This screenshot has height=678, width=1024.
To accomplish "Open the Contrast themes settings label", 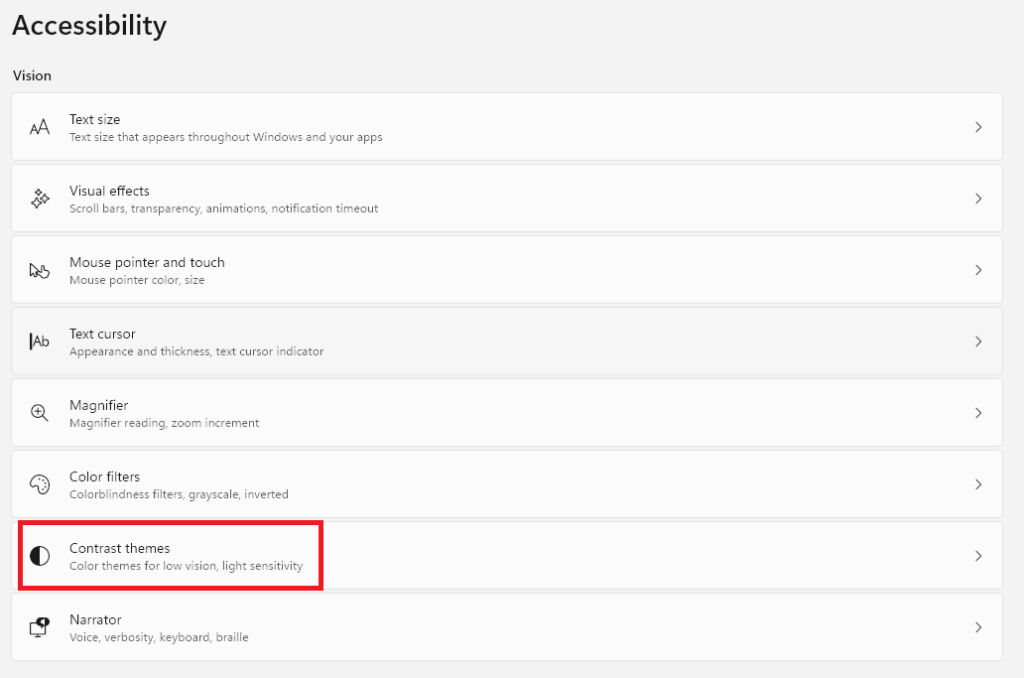I will pyautogui.click(x=120, y=548).
